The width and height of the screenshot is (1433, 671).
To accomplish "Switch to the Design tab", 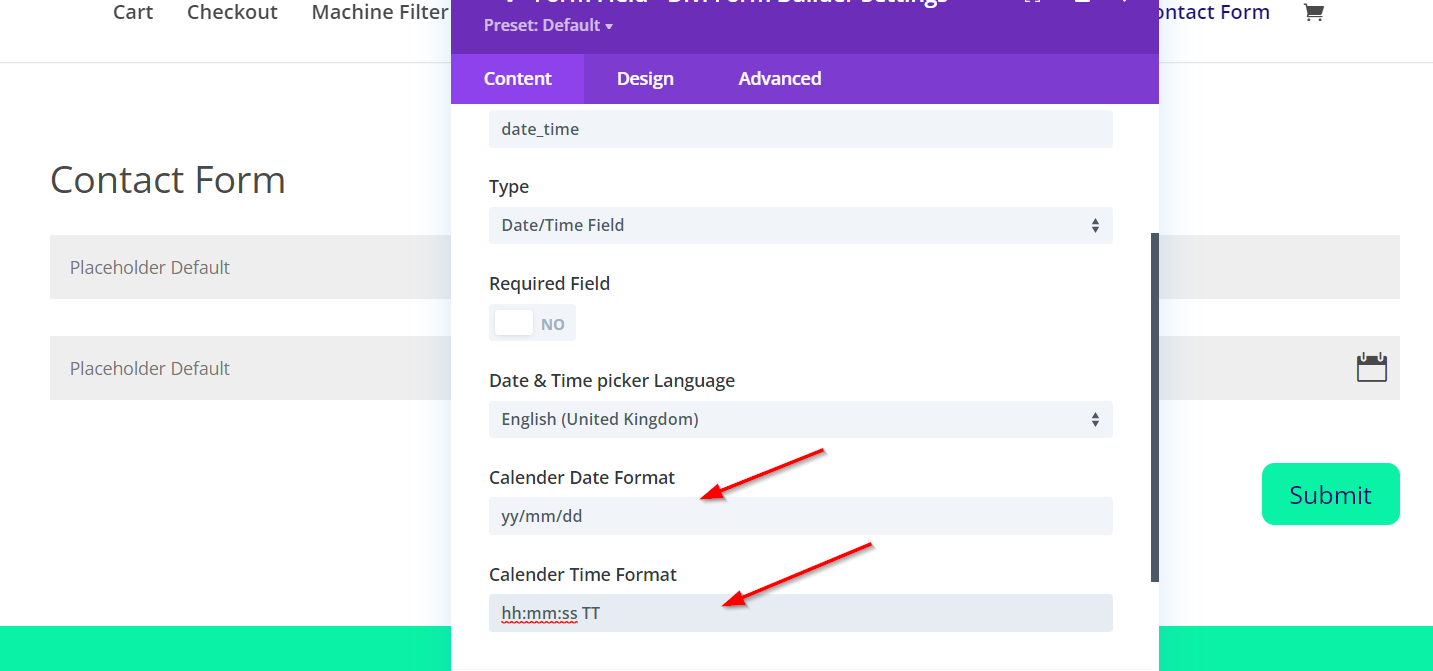I will click(644, 78).
